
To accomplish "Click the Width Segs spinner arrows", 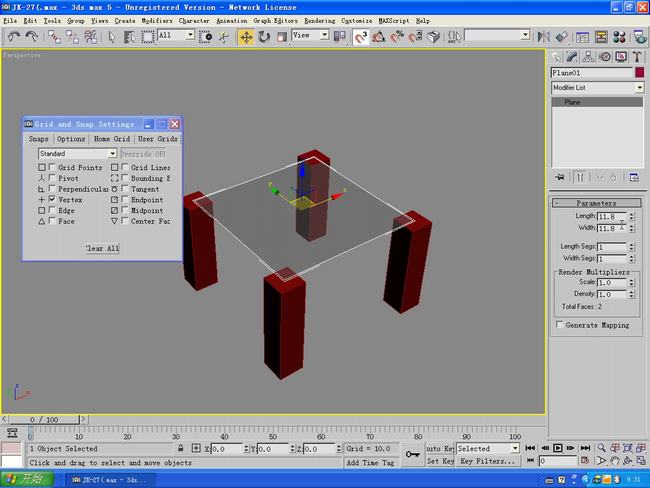I will pos(632,258).
